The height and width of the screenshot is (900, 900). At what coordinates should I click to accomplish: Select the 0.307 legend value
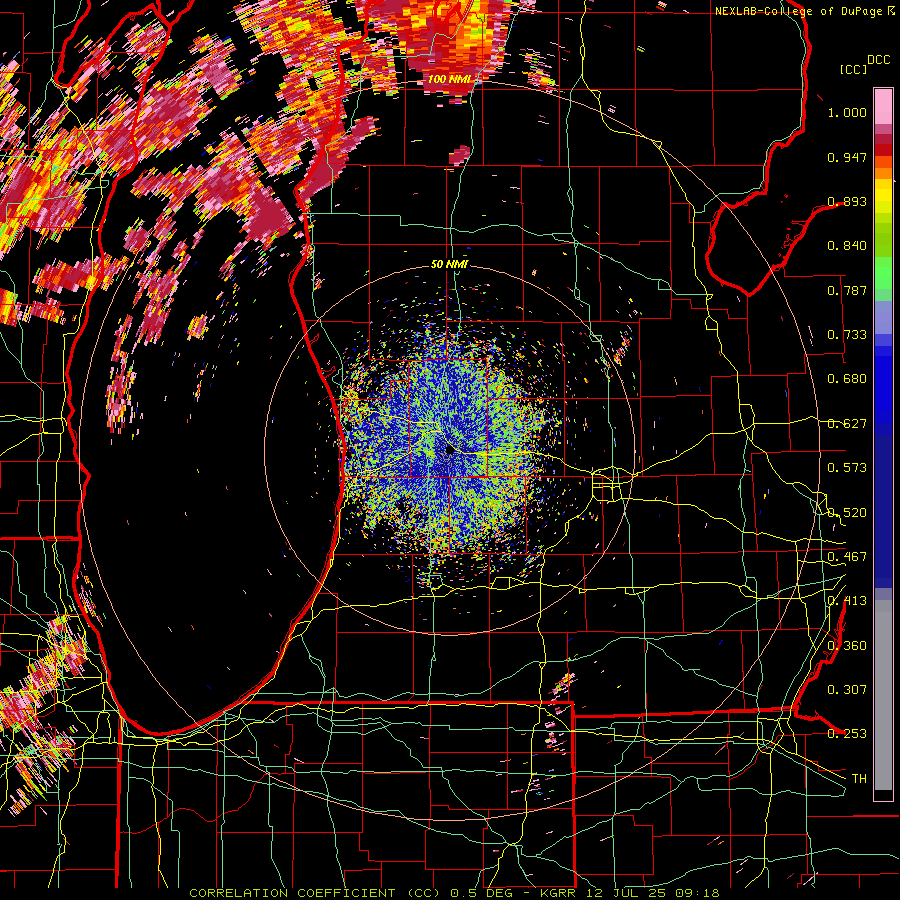click(x=847, y=690)
